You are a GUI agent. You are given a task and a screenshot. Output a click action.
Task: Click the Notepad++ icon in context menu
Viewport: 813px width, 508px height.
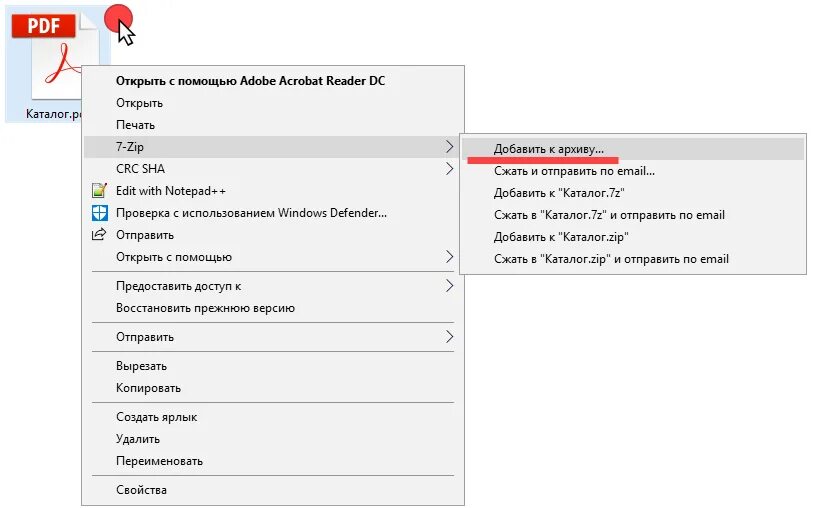99,191
